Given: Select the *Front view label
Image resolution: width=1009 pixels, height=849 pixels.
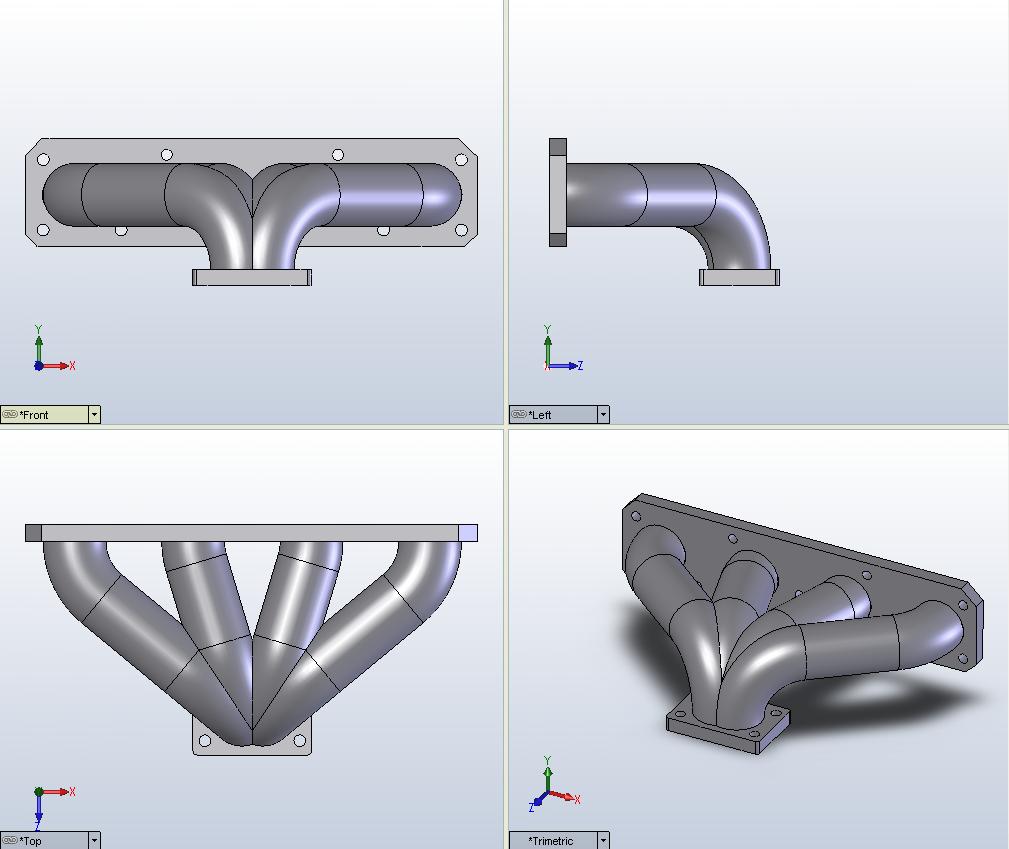Looking at the screenshot, I should pyautogui.click(x=34, y=415).
